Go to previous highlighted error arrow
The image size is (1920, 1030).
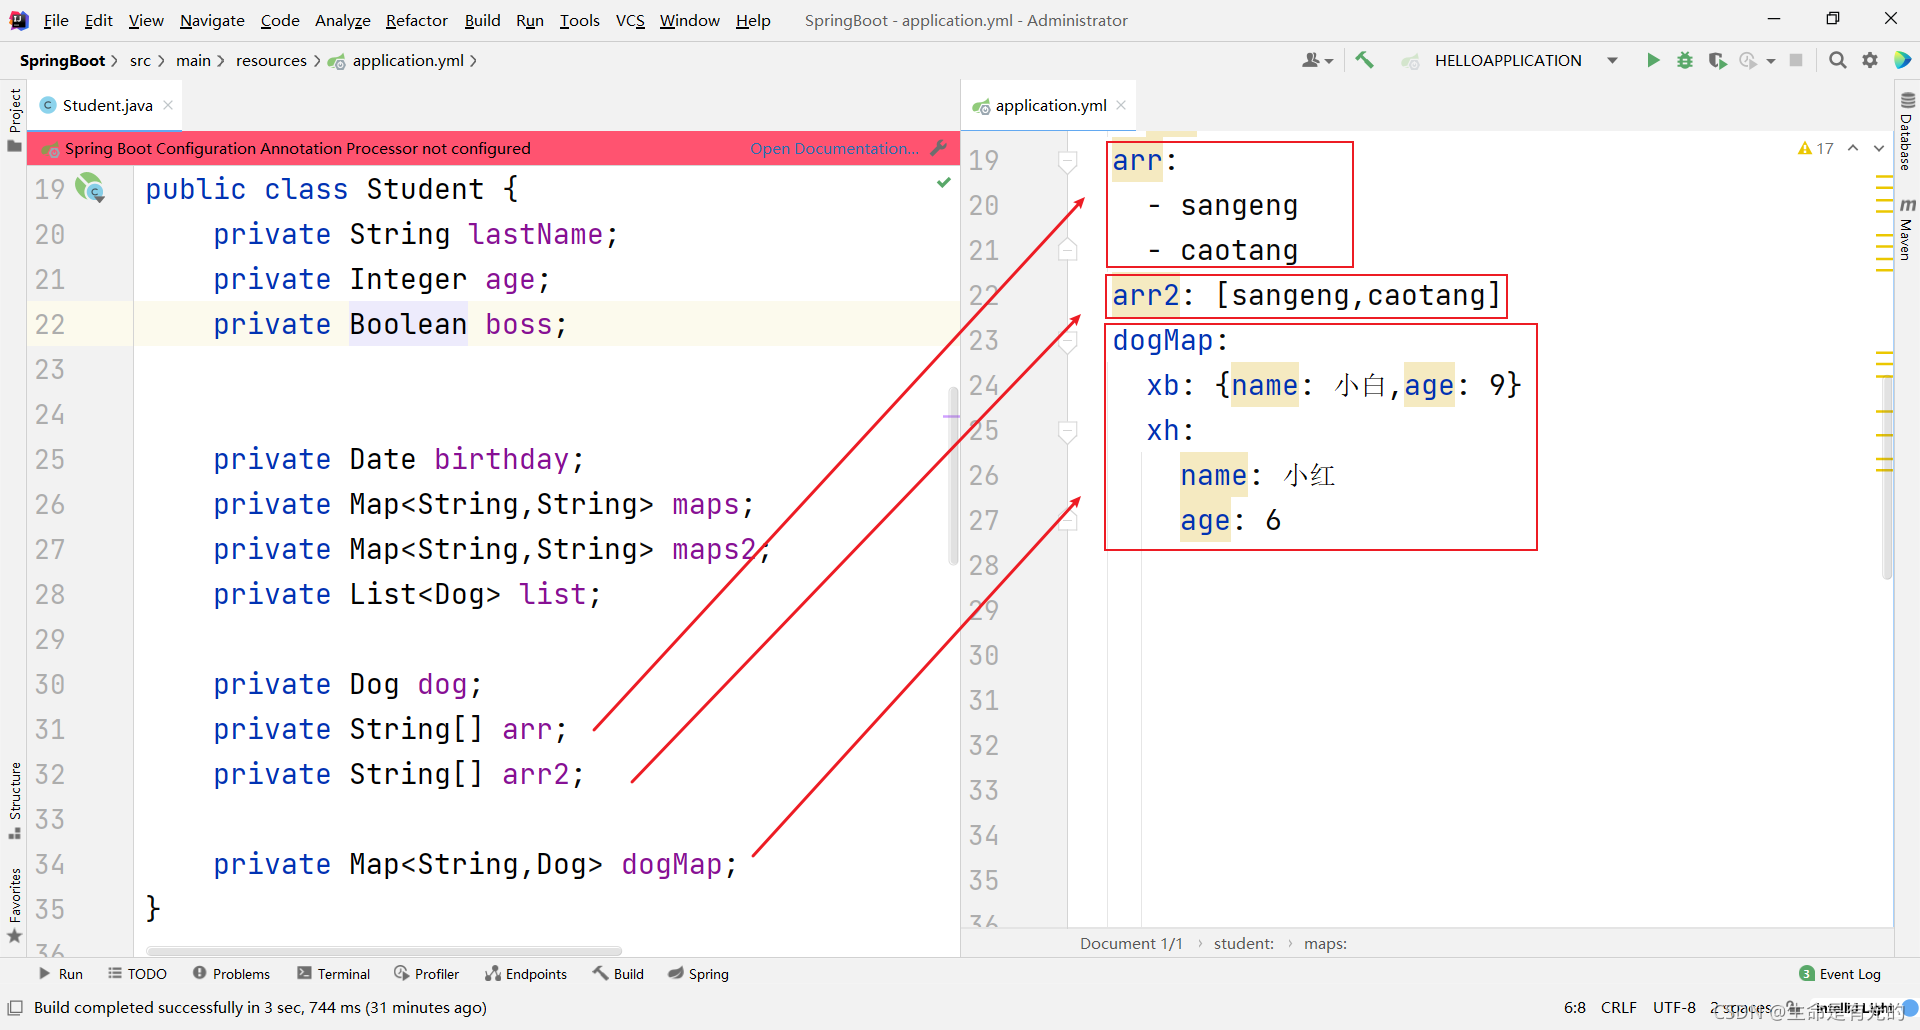1853,148
